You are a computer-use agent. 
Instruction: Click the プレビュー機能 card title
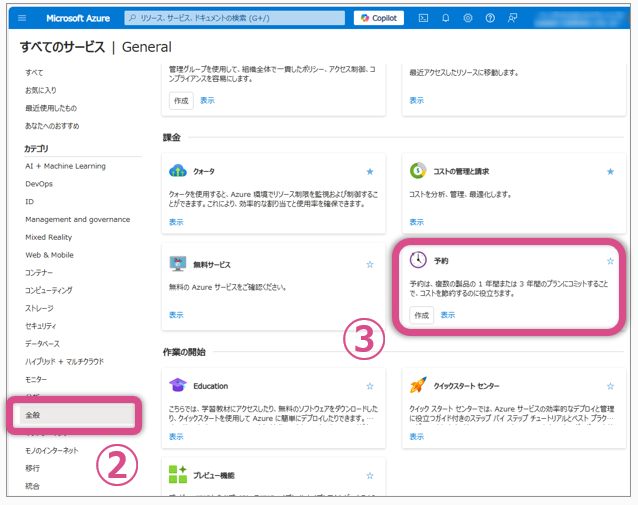click(x=214, y=476)
